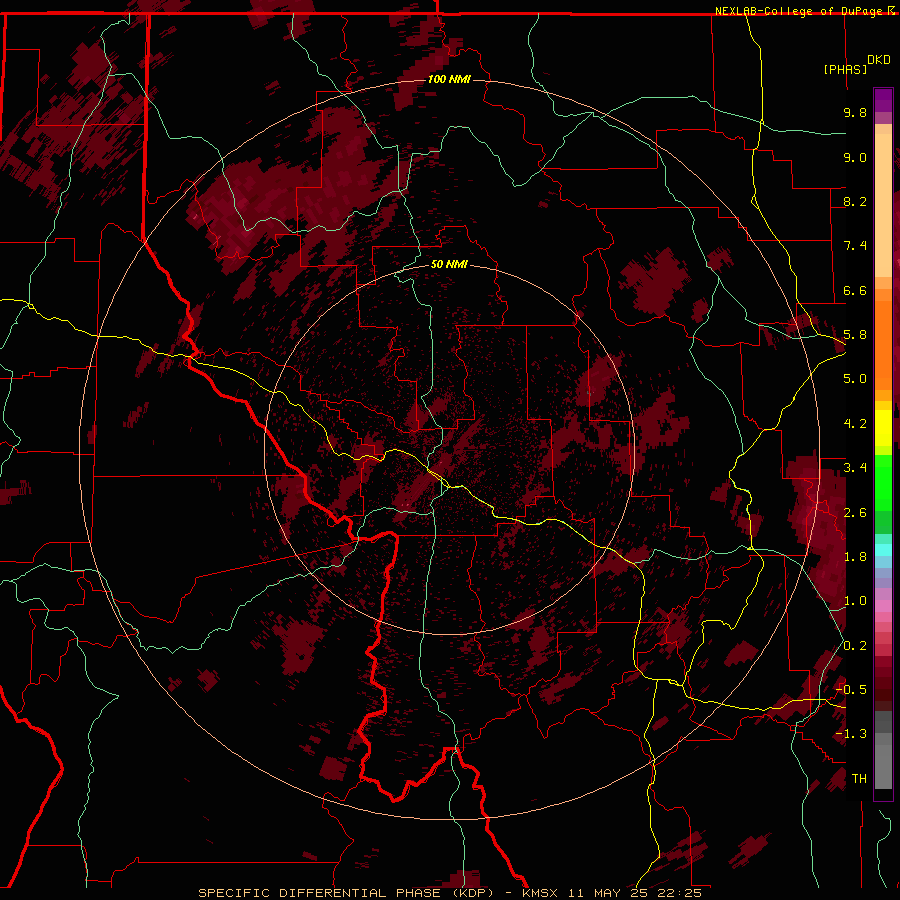Click the 9.8 value on the color scale
The height and width of the screenshot is (900, 900).
pos(855,112)
